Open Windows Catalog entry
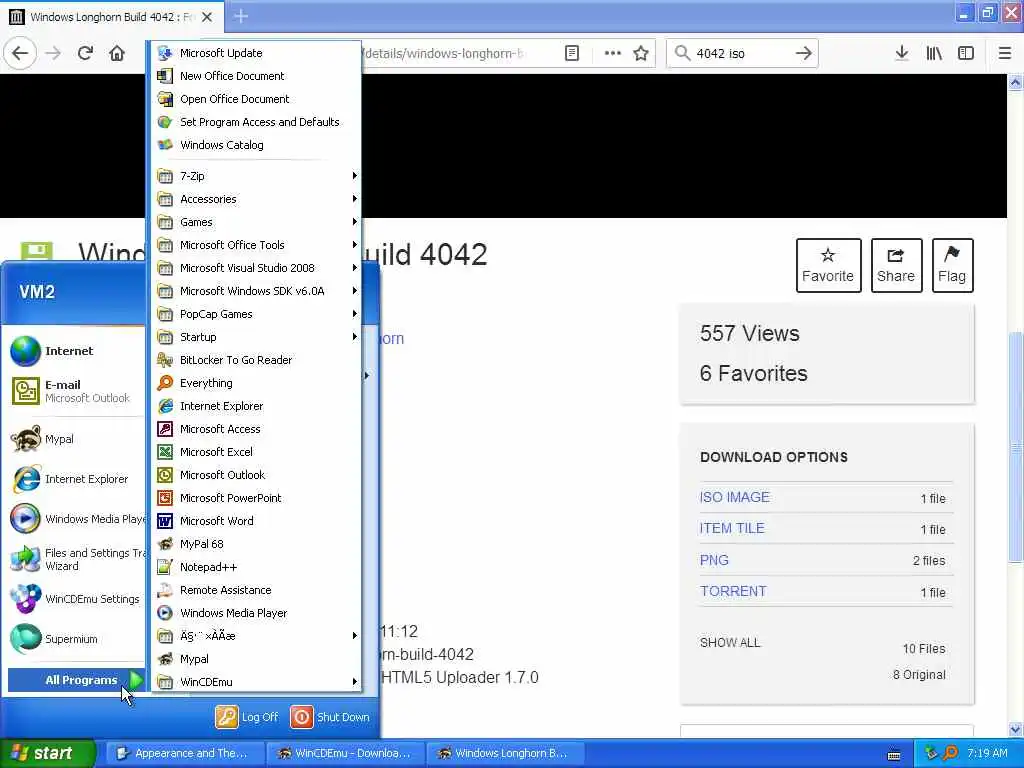The image size is (1024, 768). pos(256,145)
